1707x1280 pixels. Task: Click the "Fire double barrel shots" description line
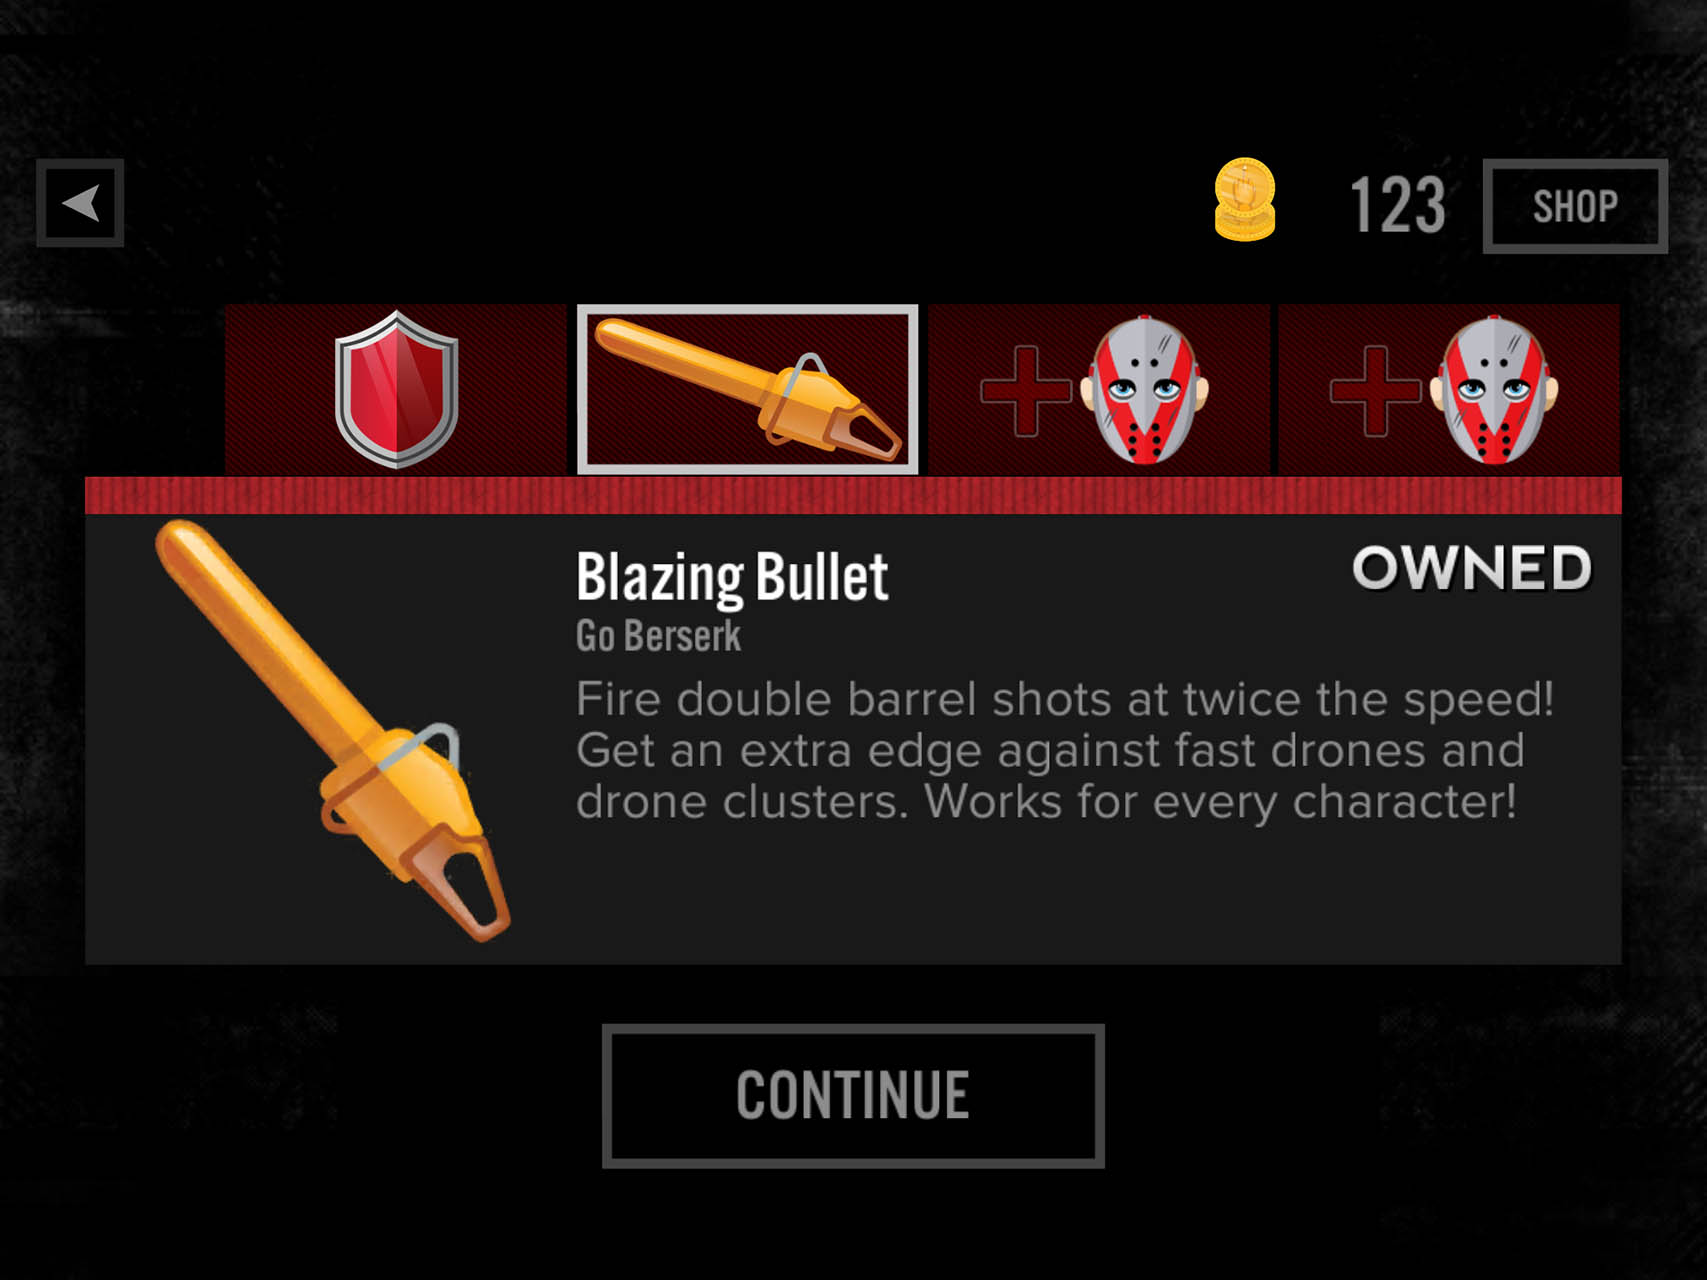[1065, 699]
